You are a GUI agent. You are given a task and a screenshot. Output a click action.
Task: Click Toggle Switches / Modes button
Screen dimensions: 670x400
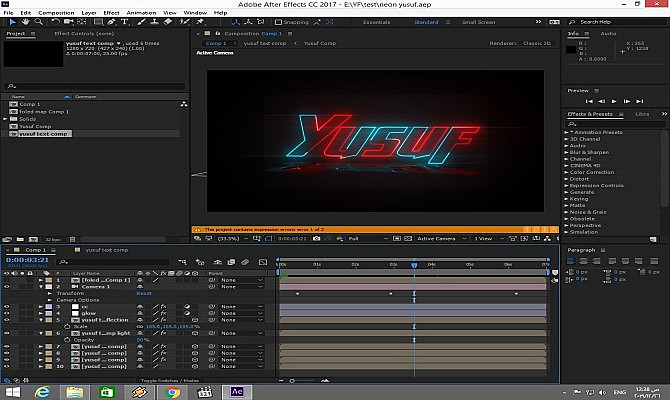coord(170,380)
